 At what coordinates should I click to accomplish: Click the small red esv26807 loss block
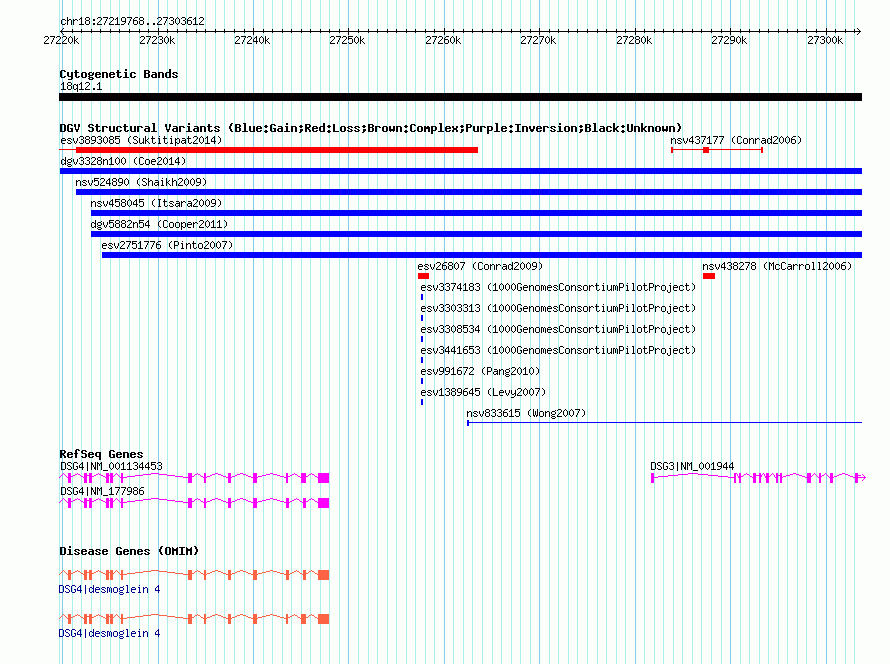click(423, 276)
